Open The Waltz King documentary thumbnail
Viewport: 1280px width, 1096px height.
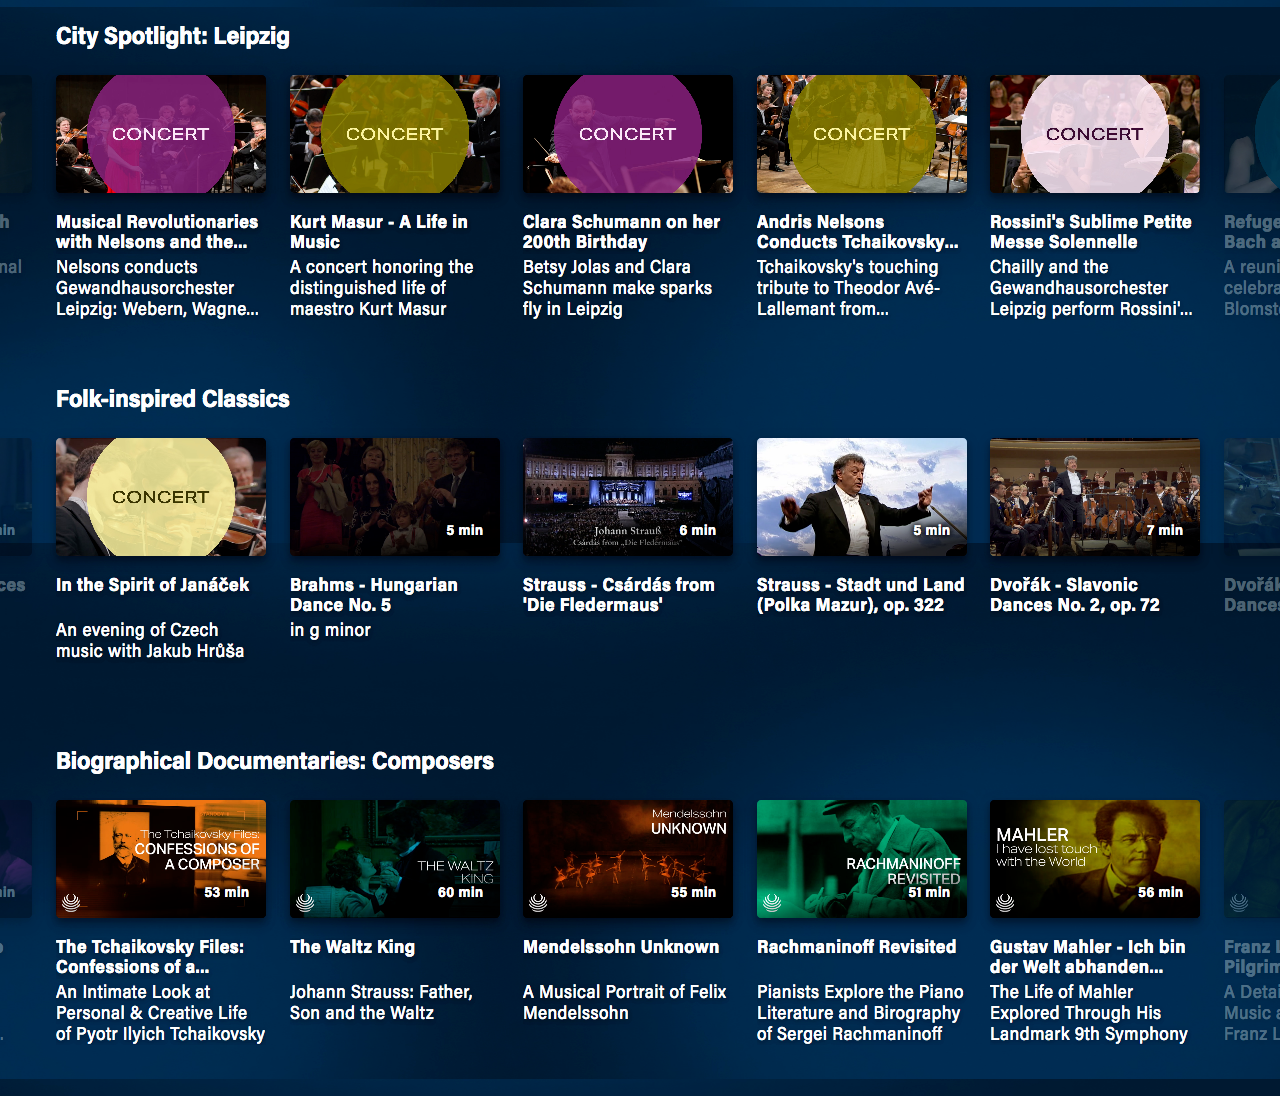pyautogui.click(x=395, y=859)
